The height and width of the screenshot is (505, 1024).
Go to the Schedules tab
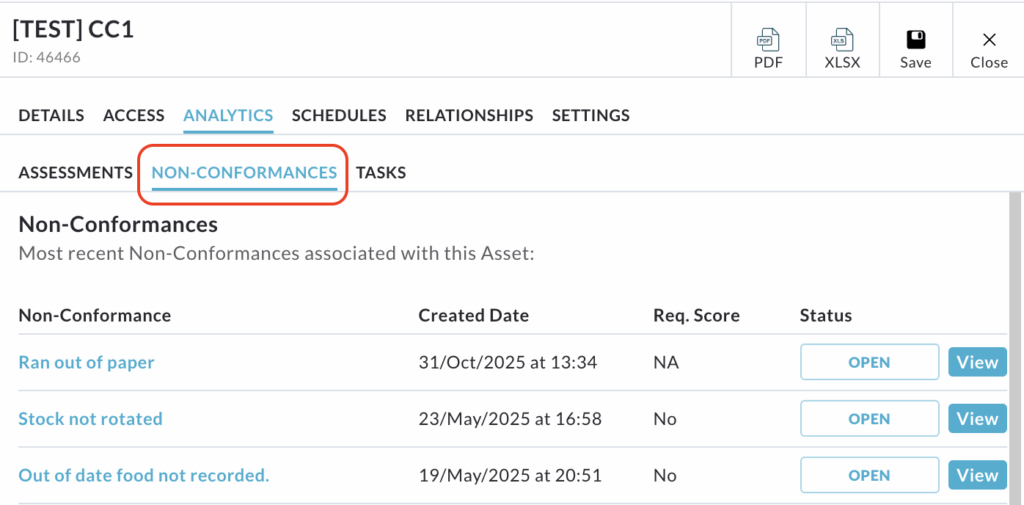click(x=339, y=115)
